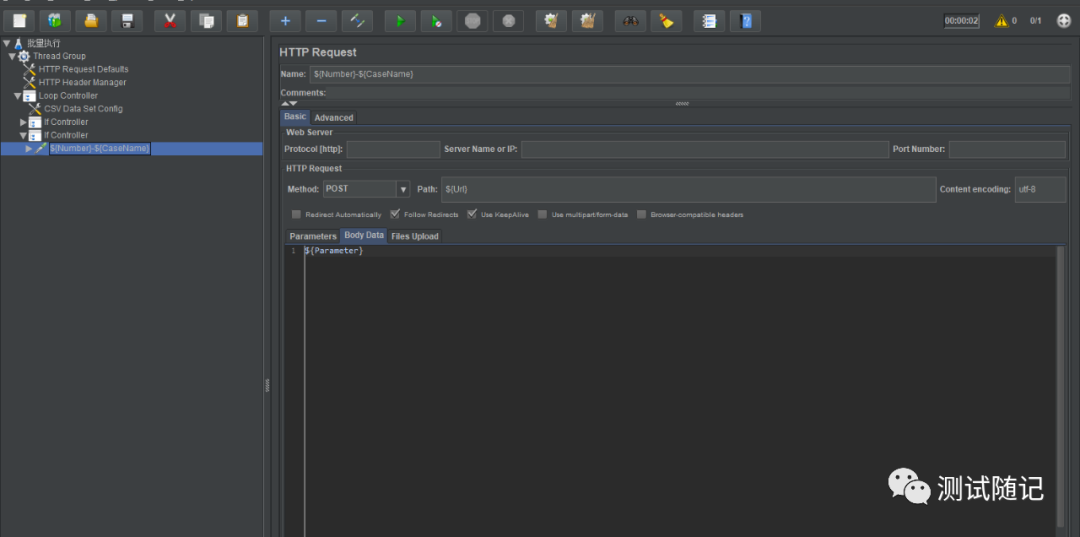Collapse all tree nodes with minus icon

[x=321, y=21]
